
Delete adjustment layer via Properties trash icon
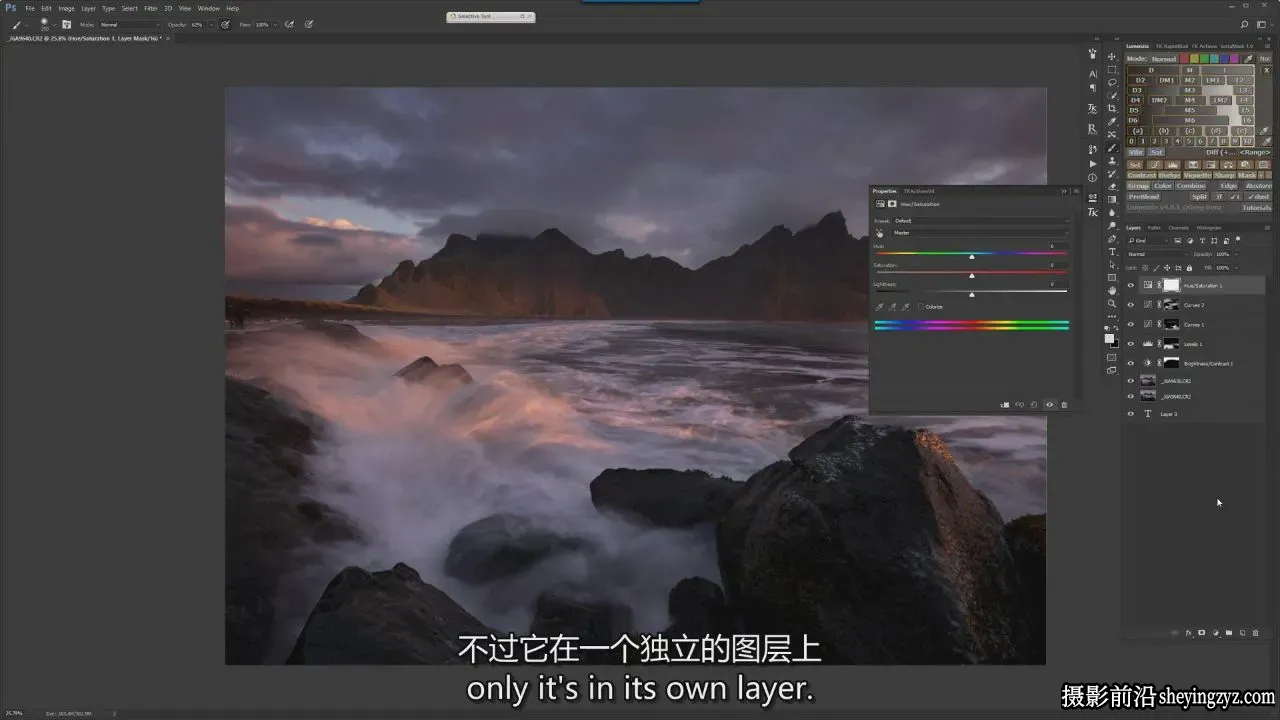click(1064, 405)
